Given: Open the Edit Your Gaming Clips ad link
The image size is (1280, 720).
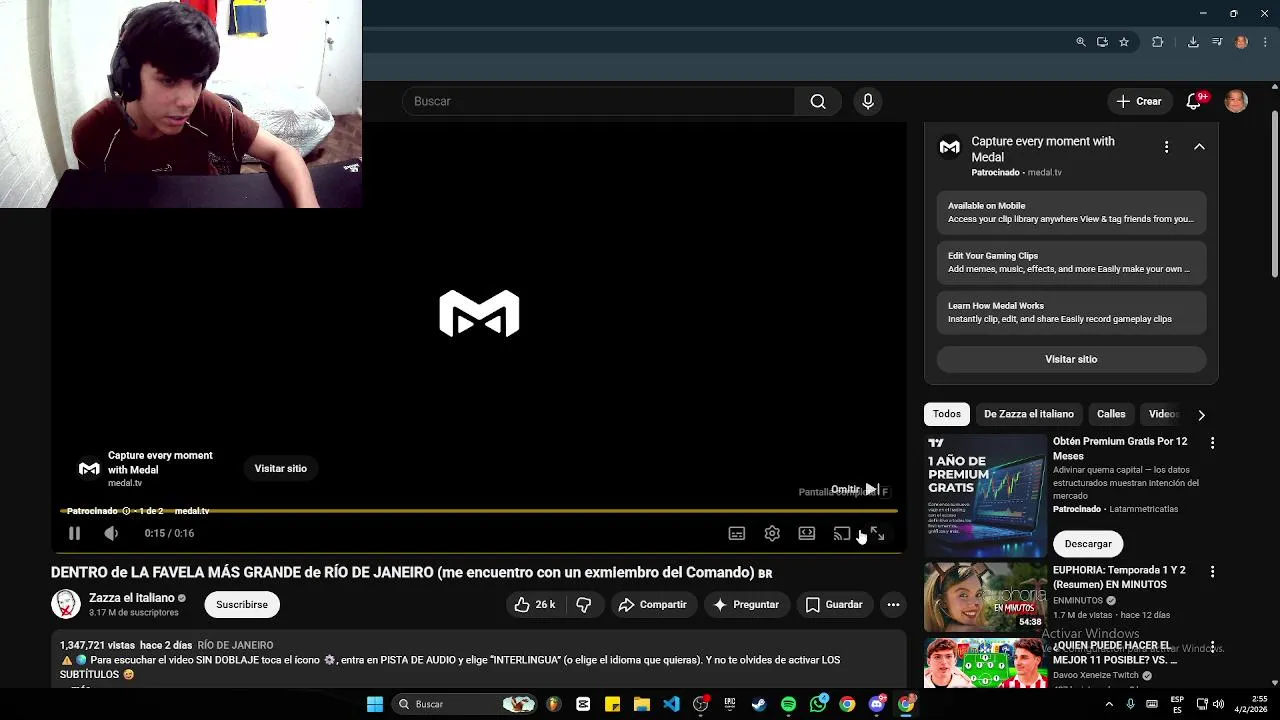Looking at the screenshot, I should 1071,262.
